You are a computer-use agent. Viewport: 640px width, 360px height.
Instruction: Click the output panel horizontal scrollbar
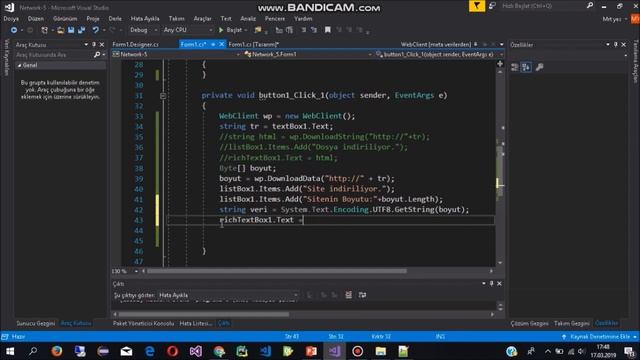203,314
